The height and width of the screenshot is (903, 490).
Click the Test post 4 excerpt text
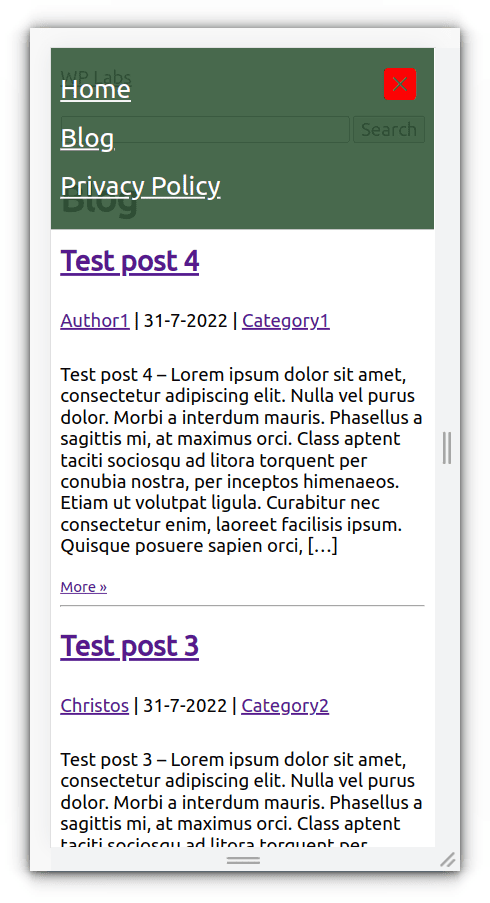242,460
